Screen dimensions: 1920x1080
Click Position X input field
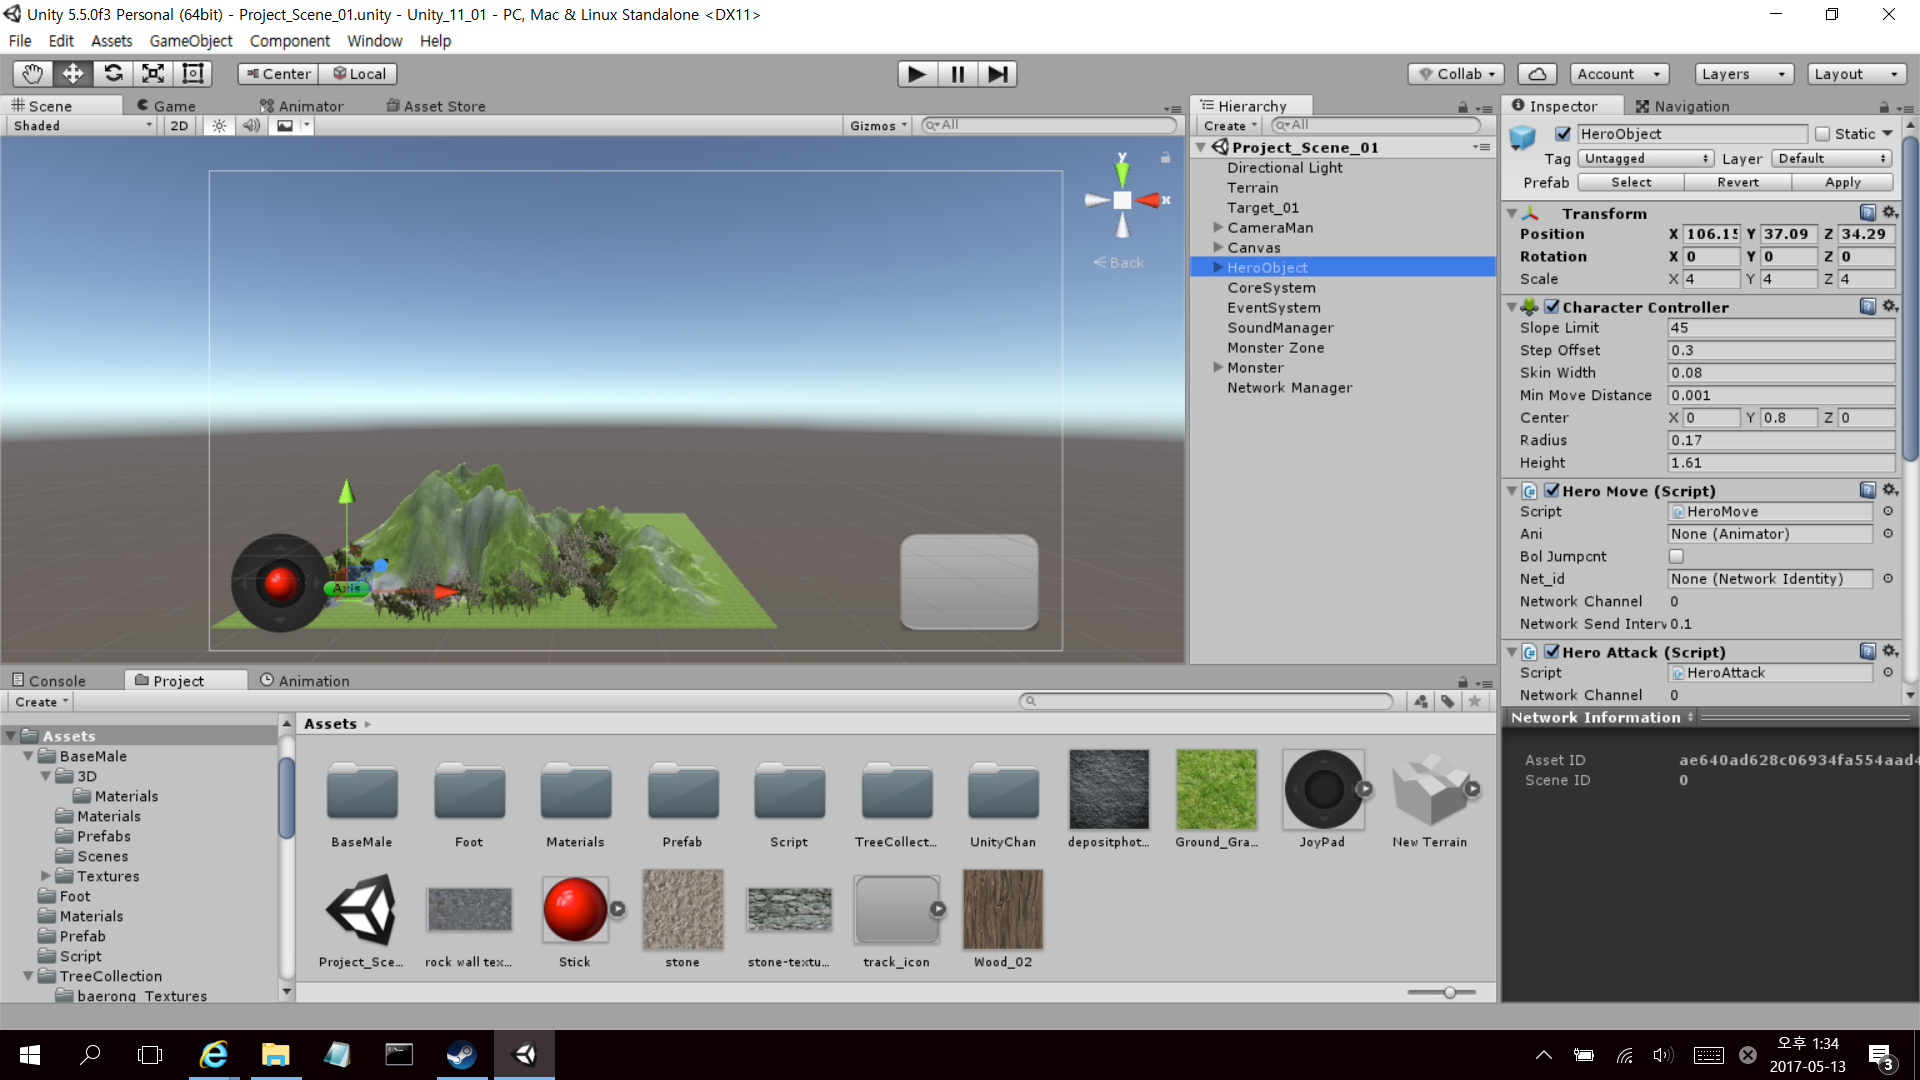(x=1712, y=234)
